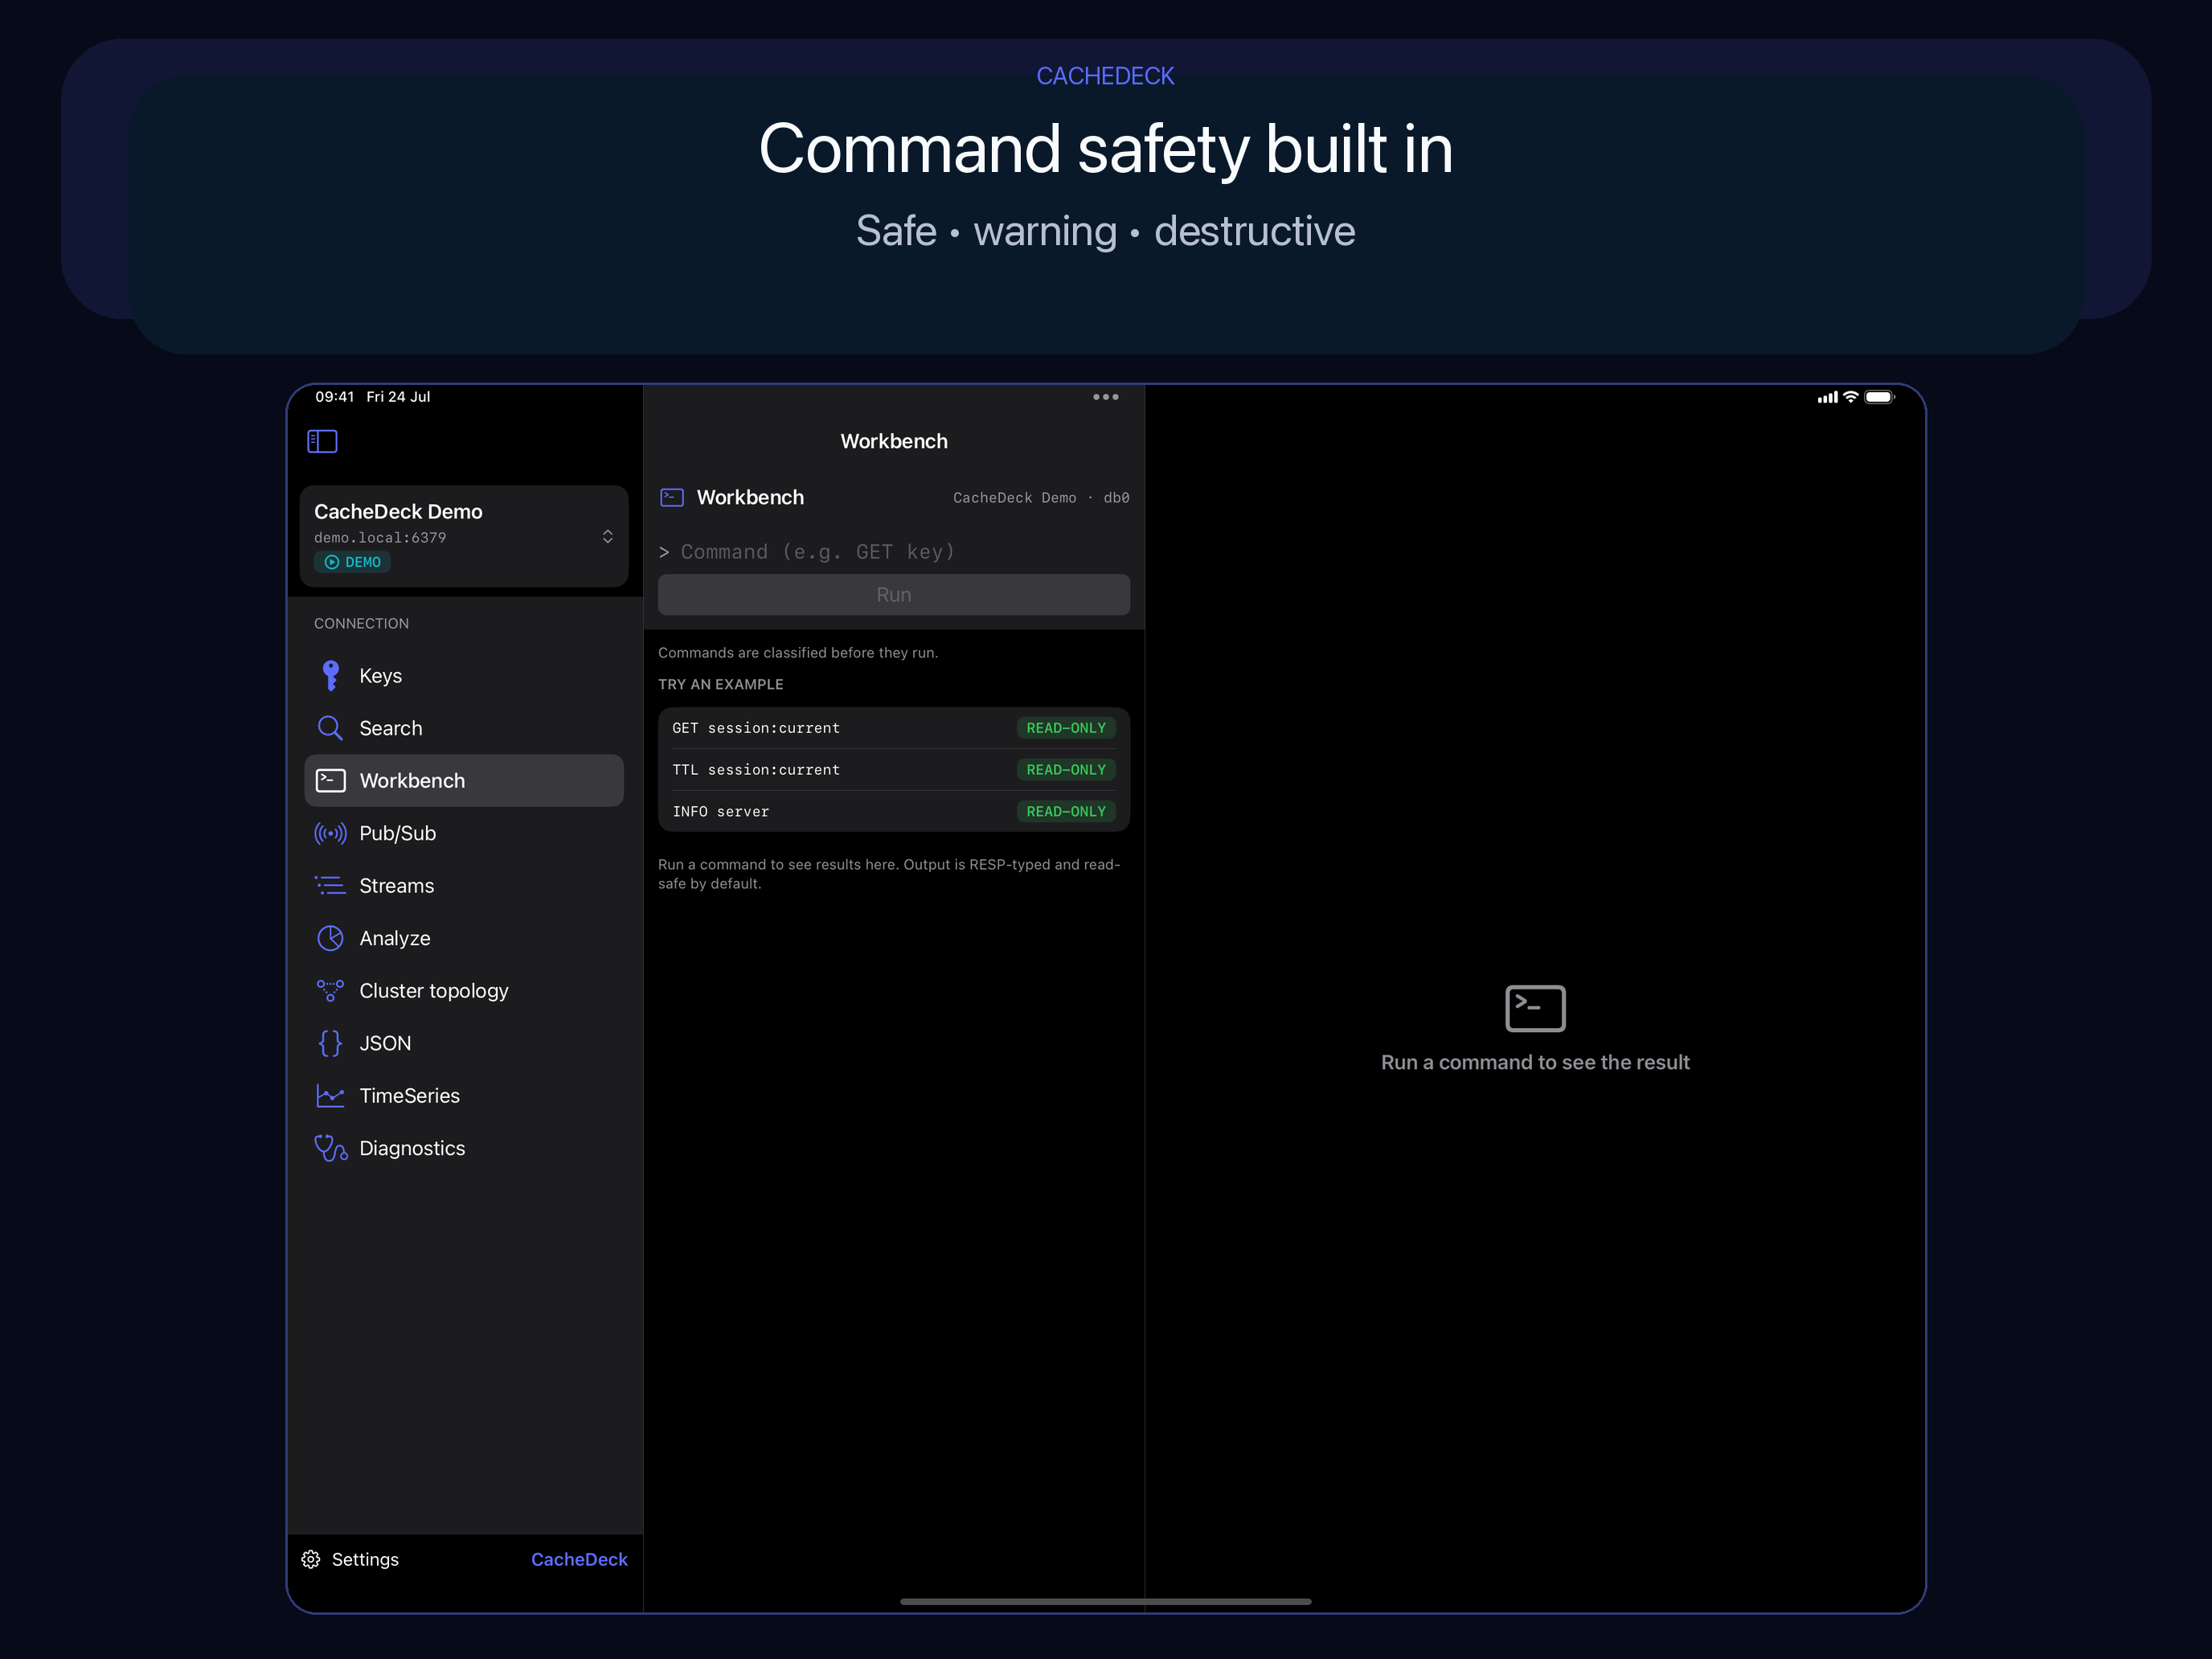Click the Run button

coord(894,595)
